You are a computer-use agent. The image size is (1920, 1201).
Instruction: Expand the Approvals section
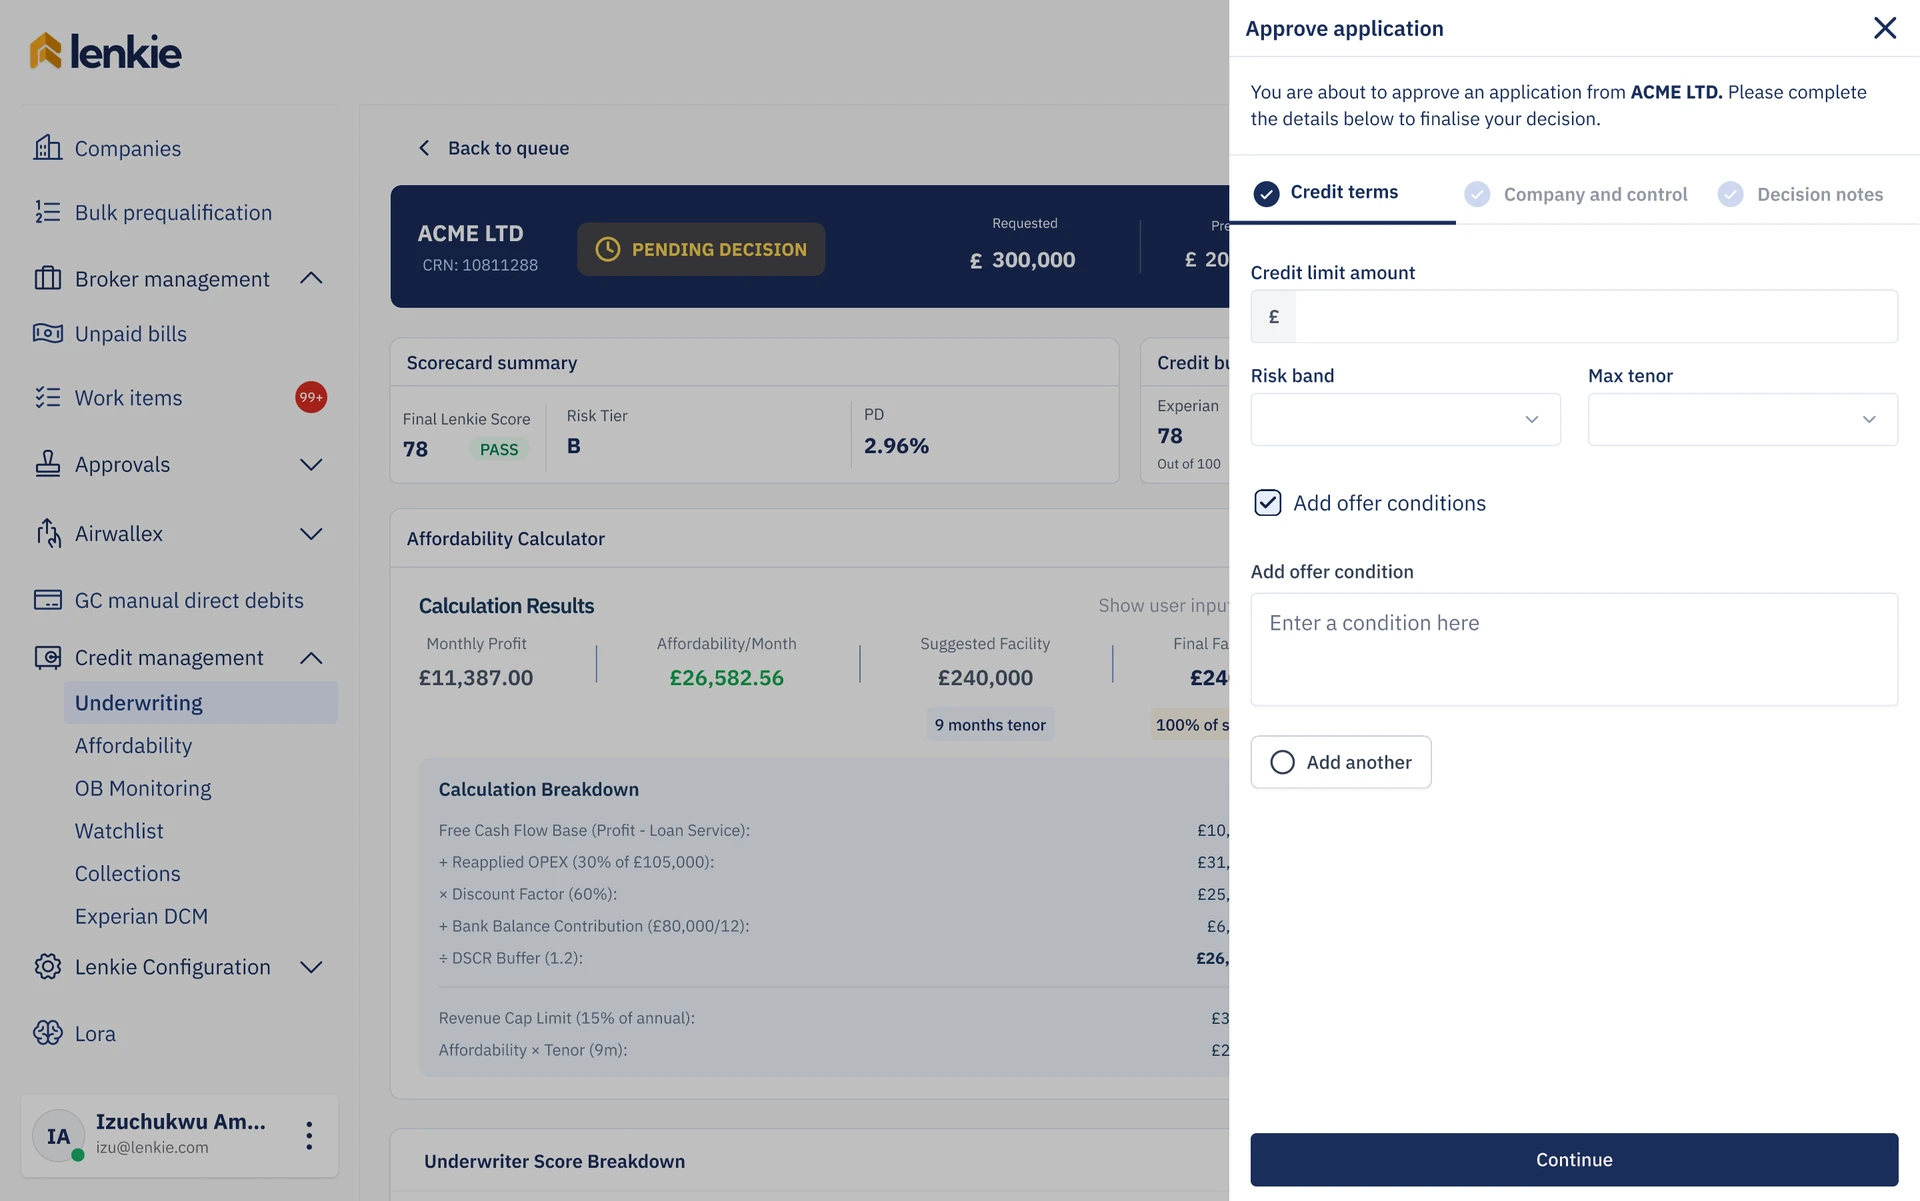pos(311,464)
